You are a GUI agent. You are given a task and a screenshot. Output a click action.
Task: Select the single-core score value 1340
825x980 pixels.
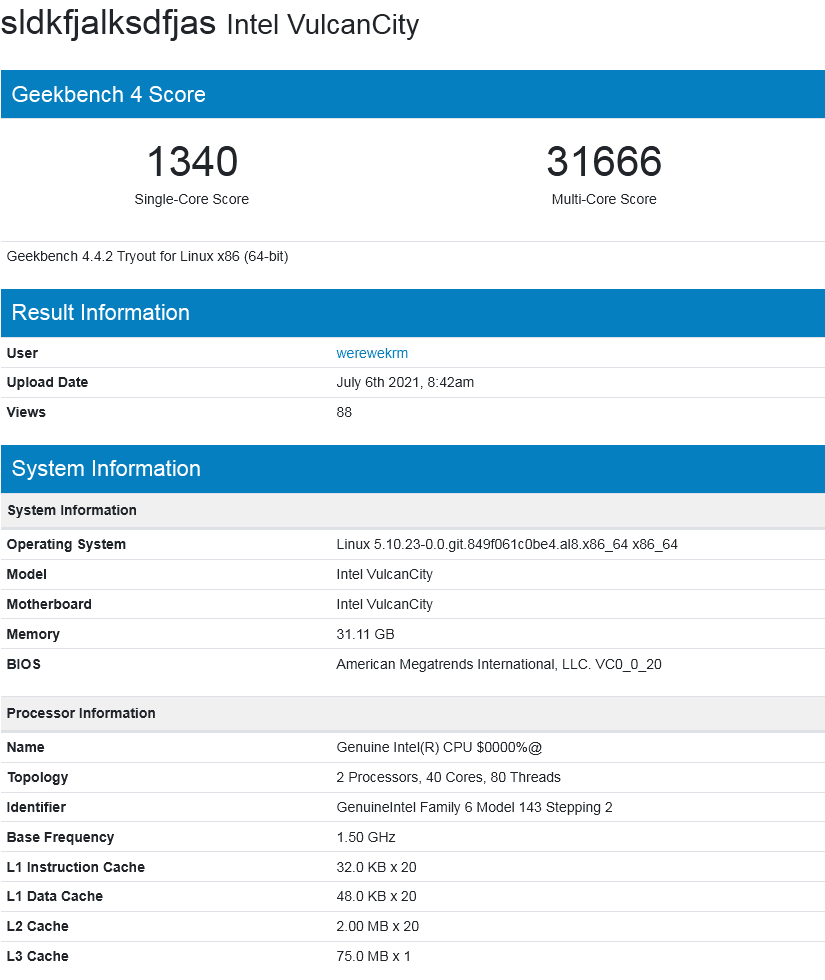192,161
